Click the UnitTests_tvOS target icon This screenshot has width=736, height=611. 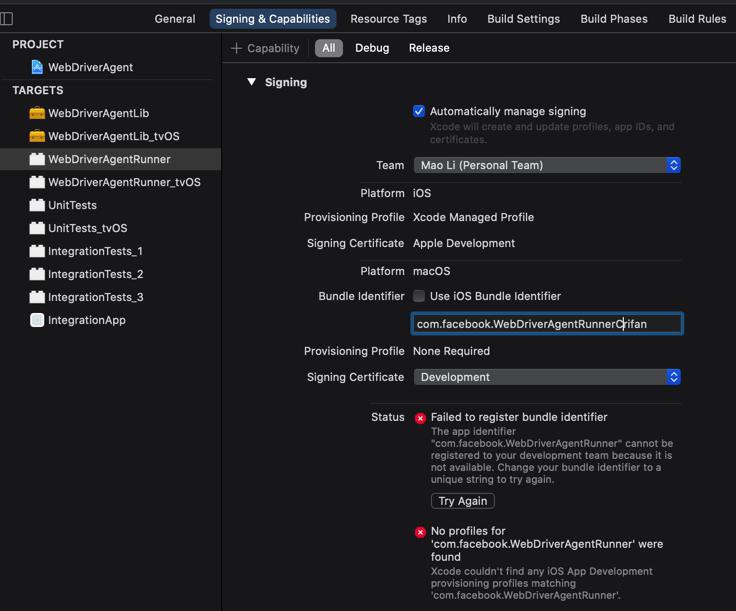(x=37, y=228)
